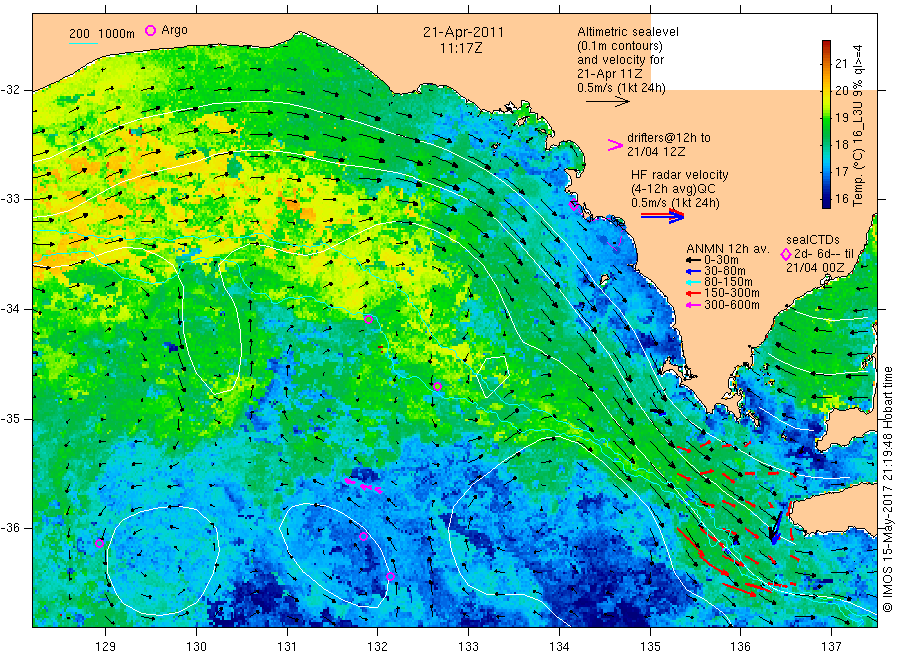Click the temperature color bar scale
900x660 pixels.
pyautogui.click(x=826, y=124)
